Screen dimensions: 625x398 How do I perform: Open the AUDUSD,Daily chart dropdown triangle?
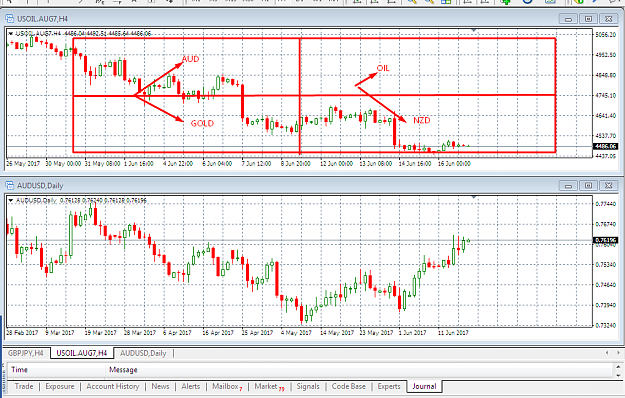[11, 200]
